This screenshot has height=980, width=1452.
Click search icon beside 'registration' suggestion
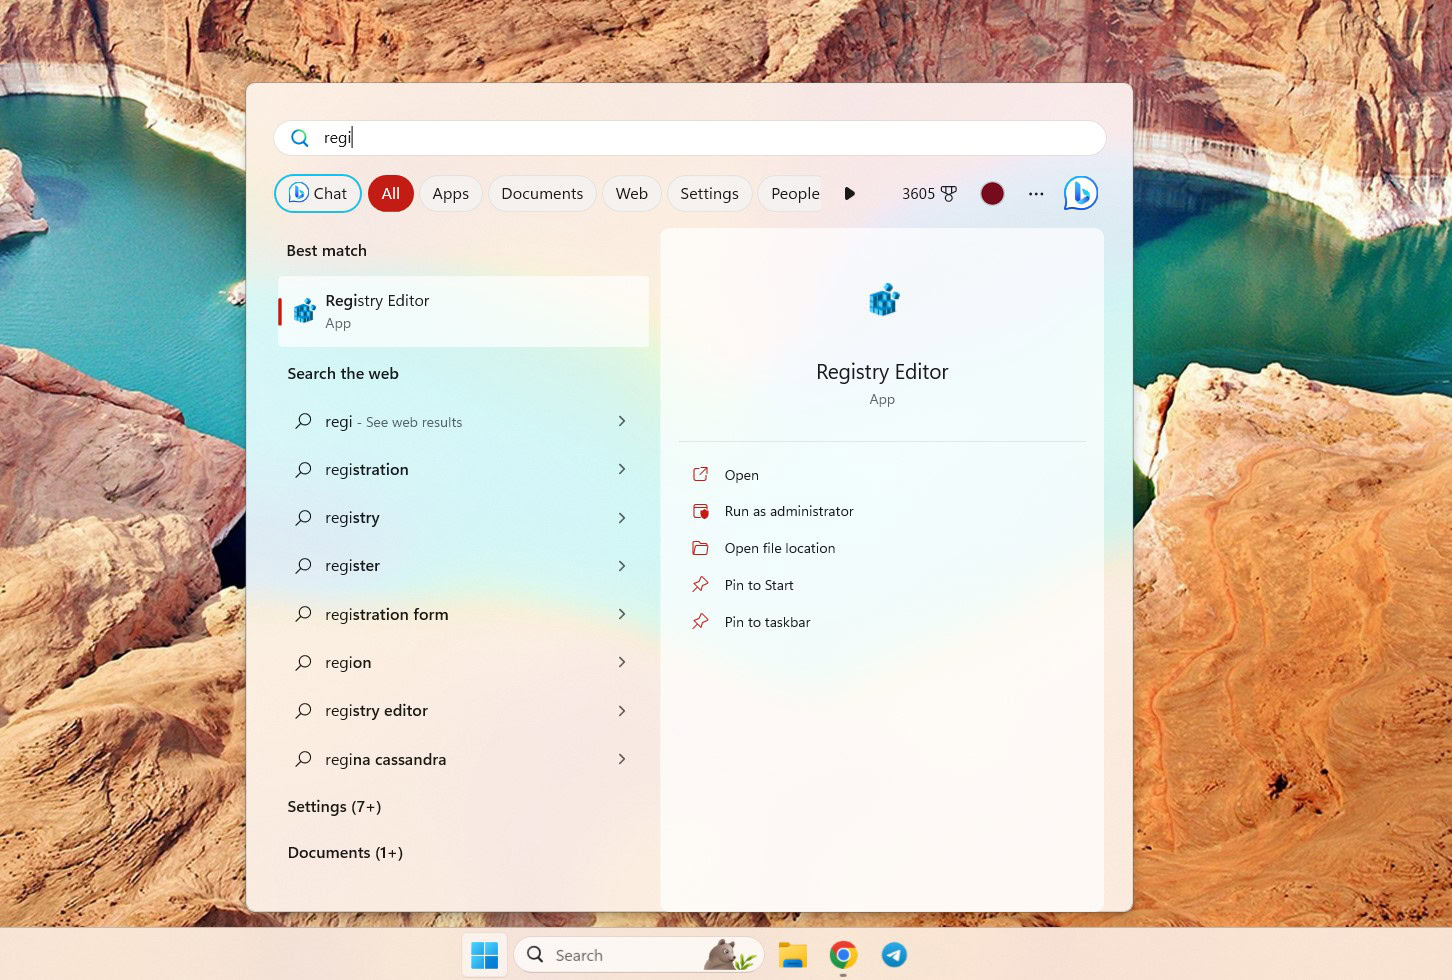coord(304,469)
